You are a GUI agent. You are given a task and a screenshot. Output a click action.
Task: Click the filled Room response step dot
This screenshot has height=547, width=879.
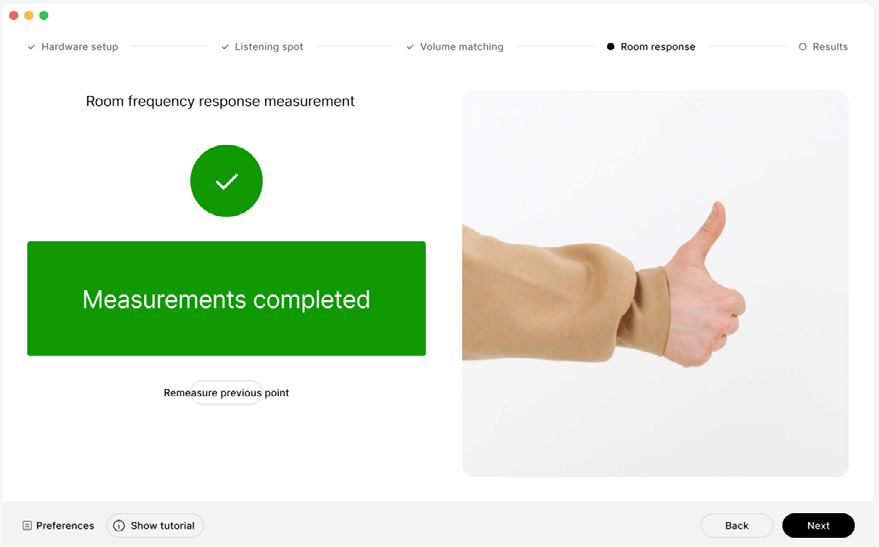pos(610,47)
